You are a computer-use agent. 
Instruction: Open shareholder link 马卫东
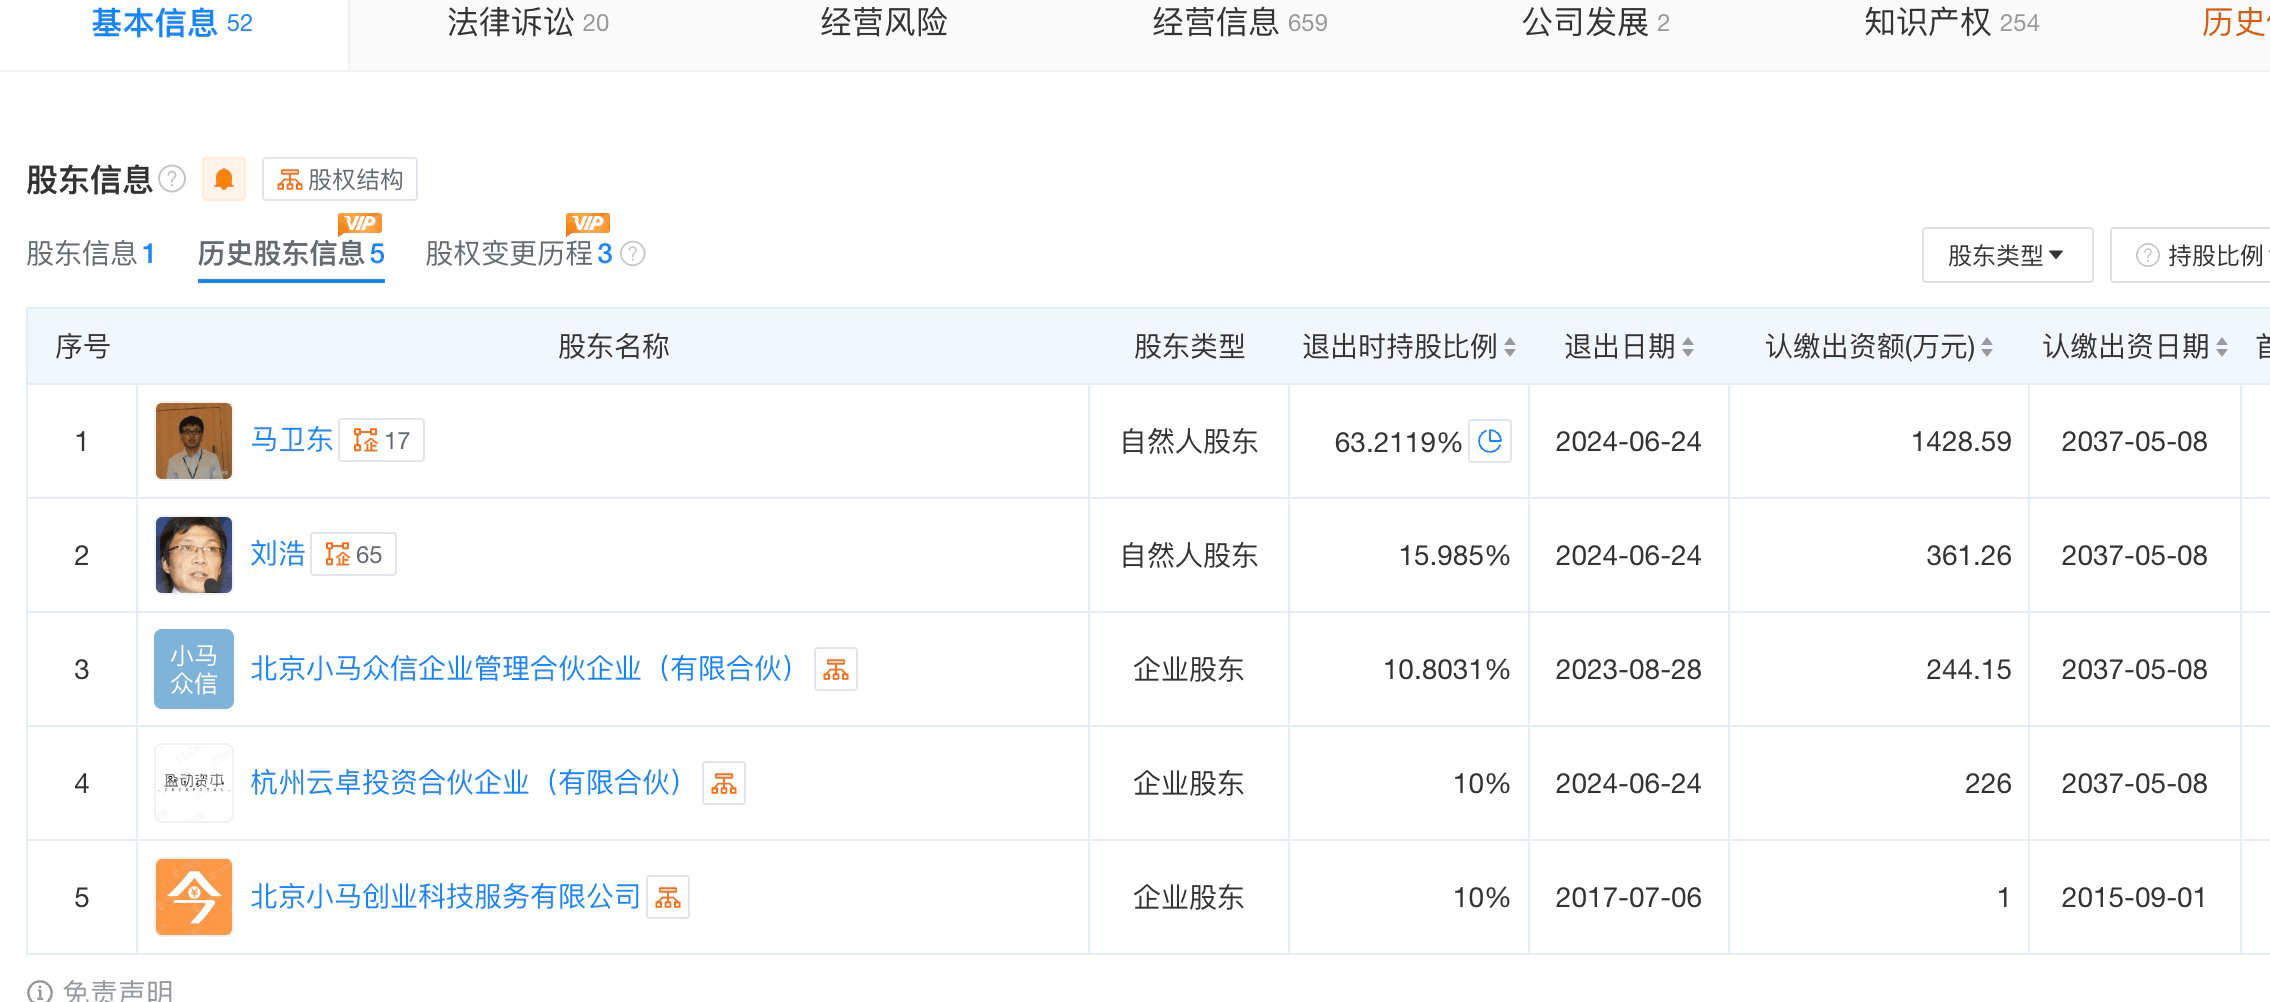point(291,440)
